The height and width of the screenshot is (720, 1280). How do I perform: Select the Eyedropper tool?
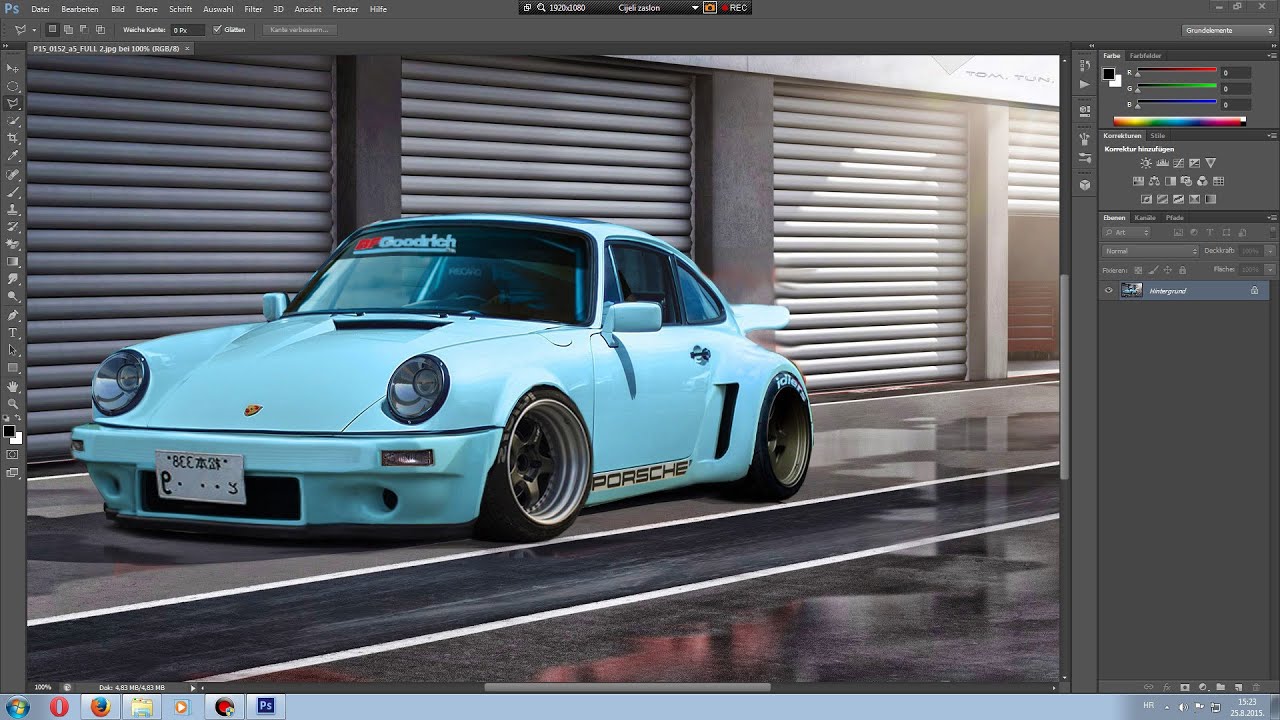(x=13, y=156)
